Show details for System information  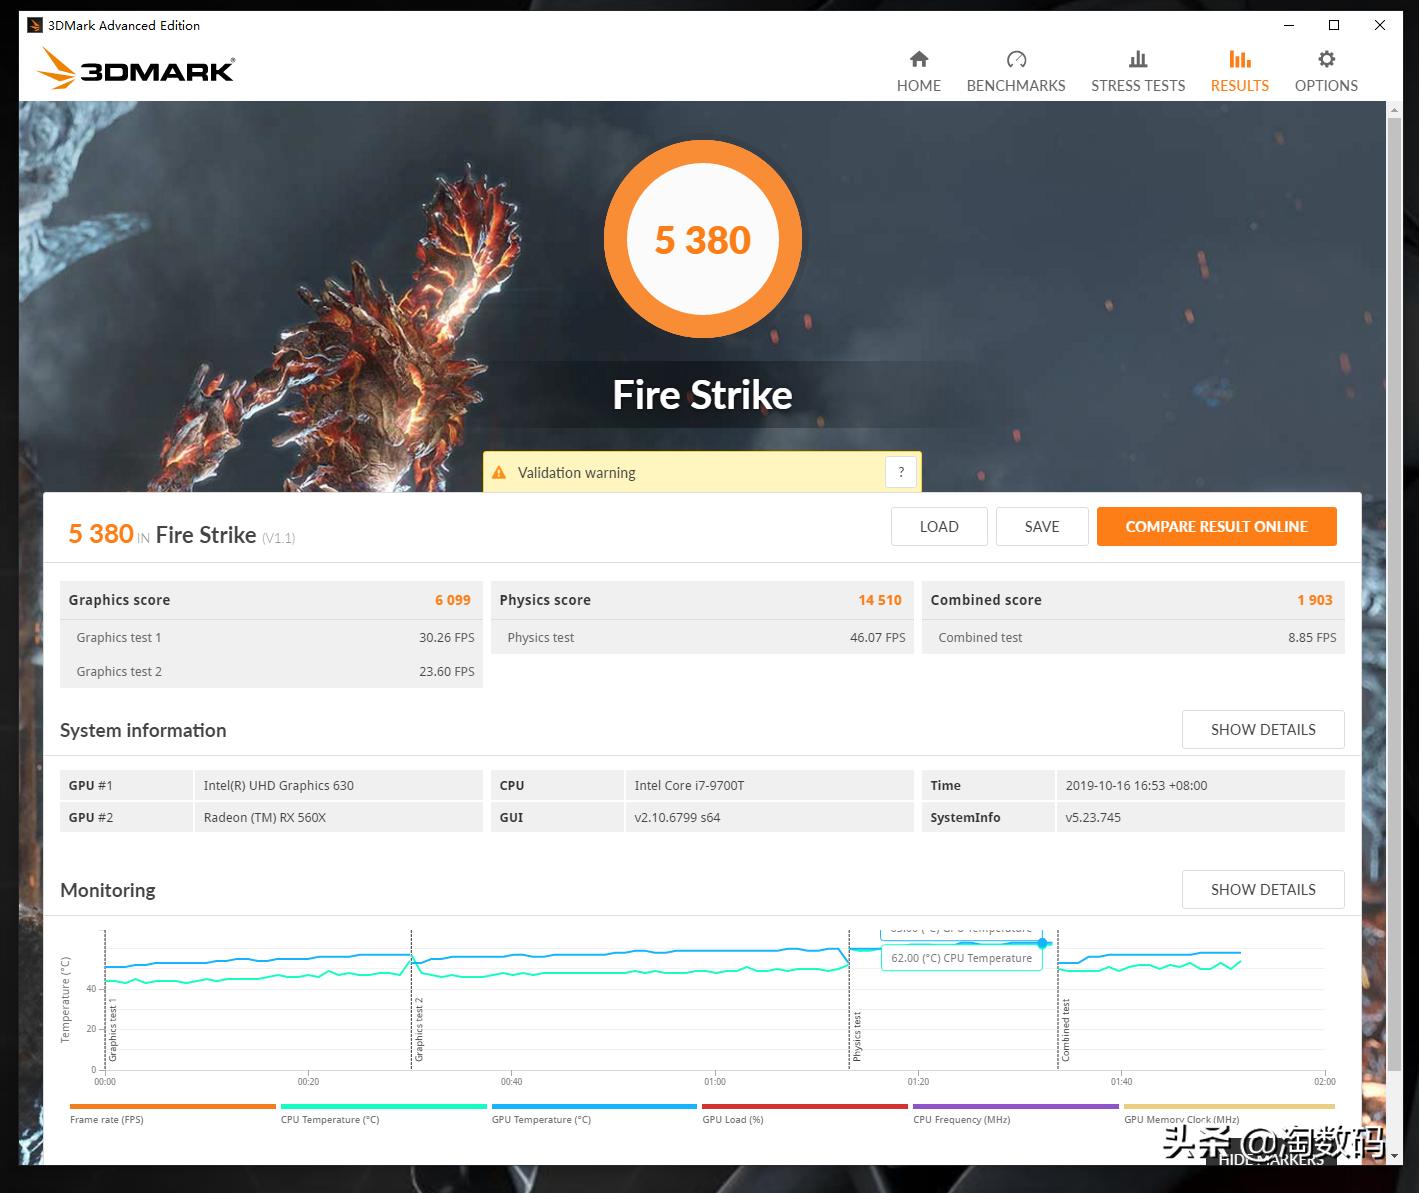point(1263,730)
